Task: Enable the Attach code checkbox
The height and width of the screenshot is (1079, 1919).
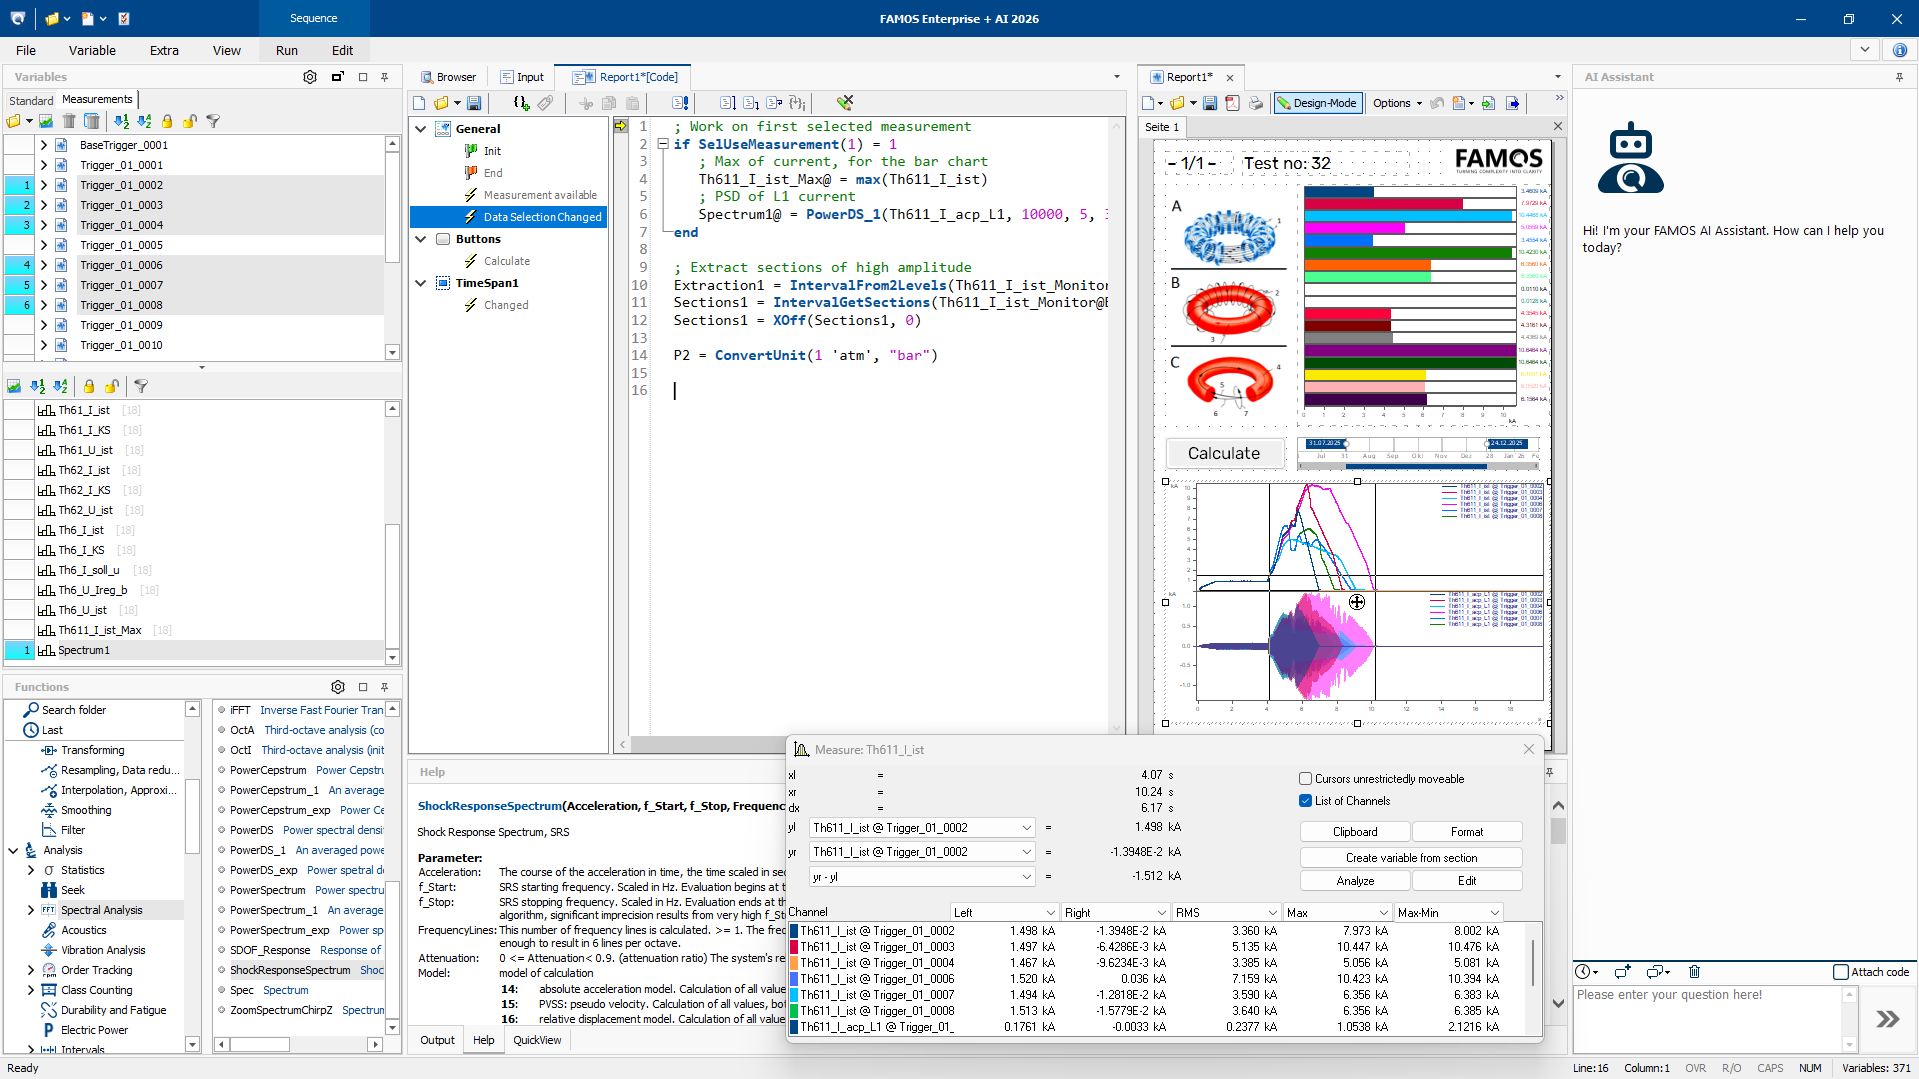Action: tap(1840, 972)
